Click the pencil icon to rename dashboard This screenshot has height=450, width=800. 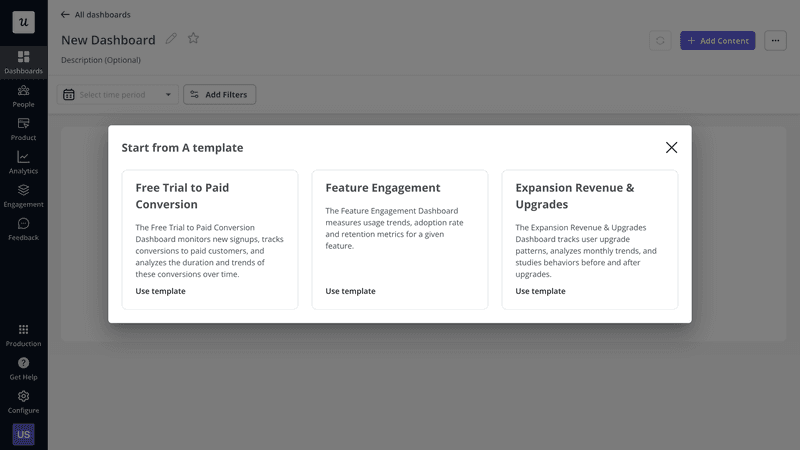[171, 39]
